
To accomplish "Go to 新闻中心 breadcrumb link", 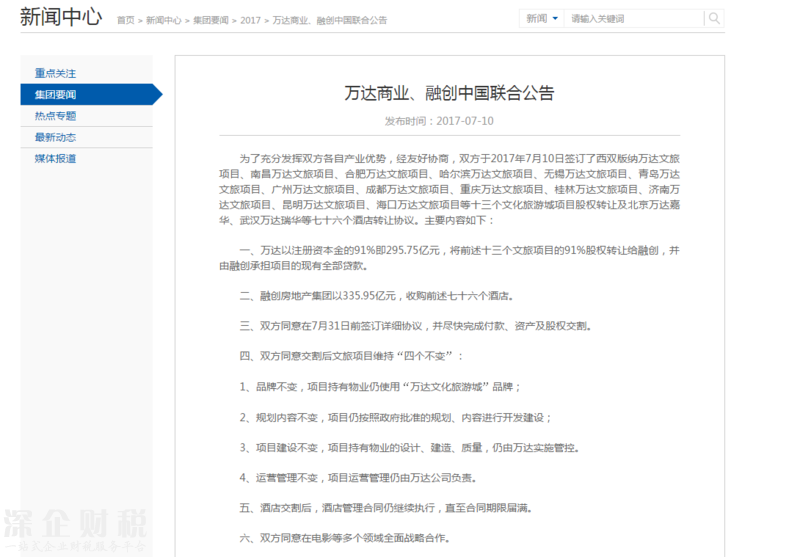I will [163, 20].
